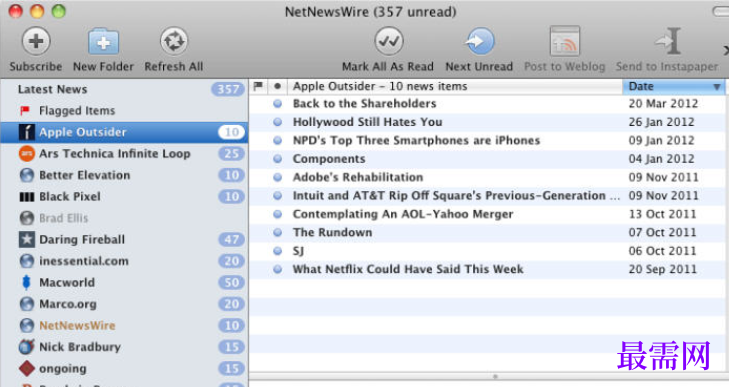Open the inessential.com feed

124,261
